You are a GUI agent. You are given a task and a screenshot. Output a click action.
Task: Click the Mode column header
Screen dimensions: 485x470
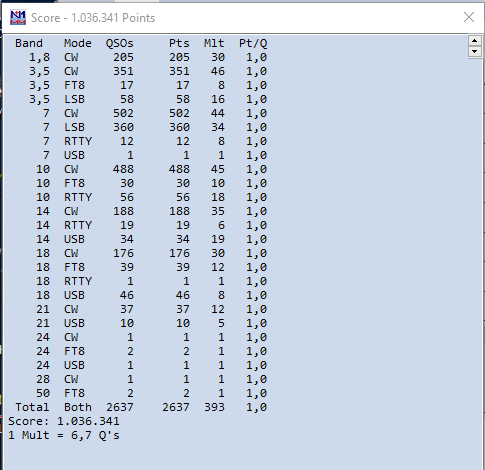pos(78,43)
